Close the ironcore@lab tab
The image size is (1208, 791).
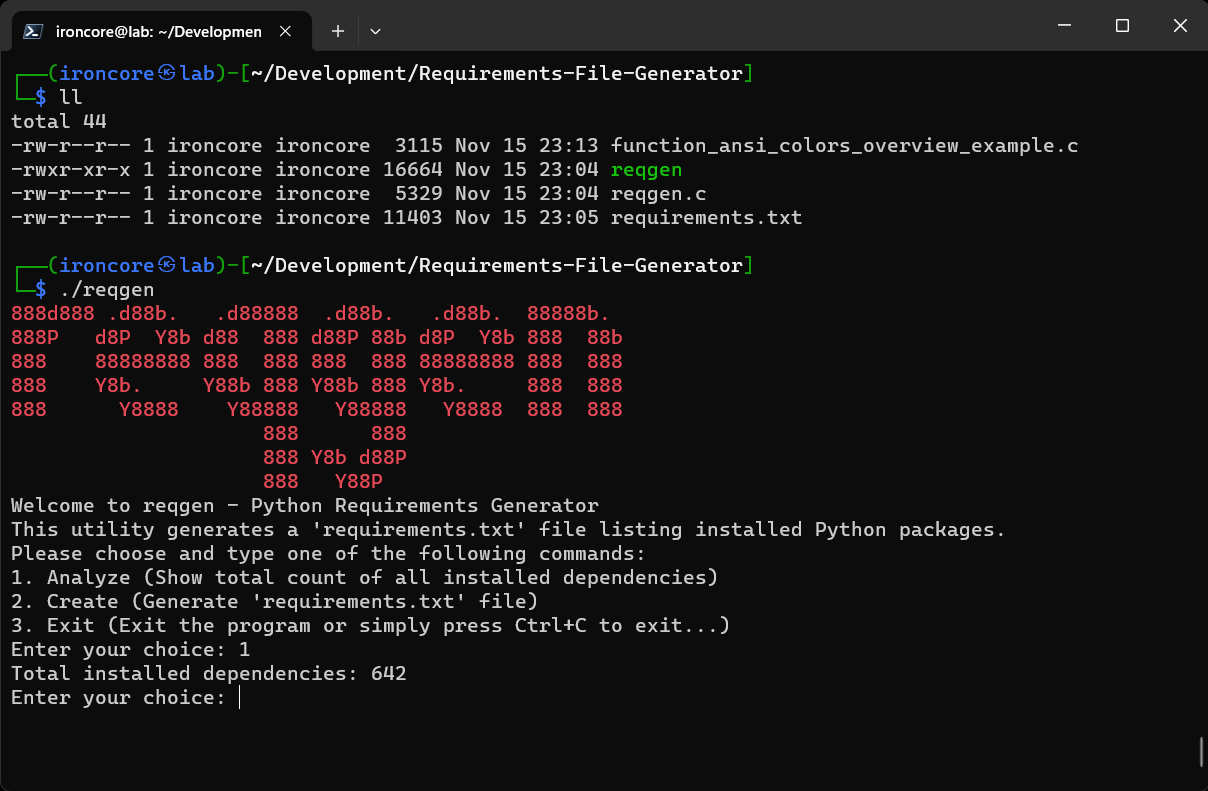285,31
